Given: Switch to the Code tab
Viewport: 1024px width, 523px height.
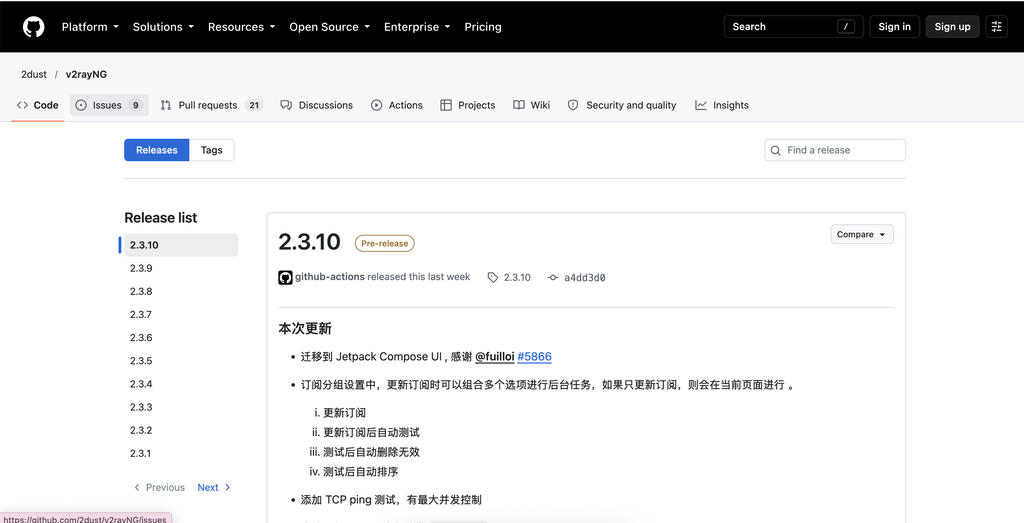Looking at the screenshot, I should pos(38,105).
